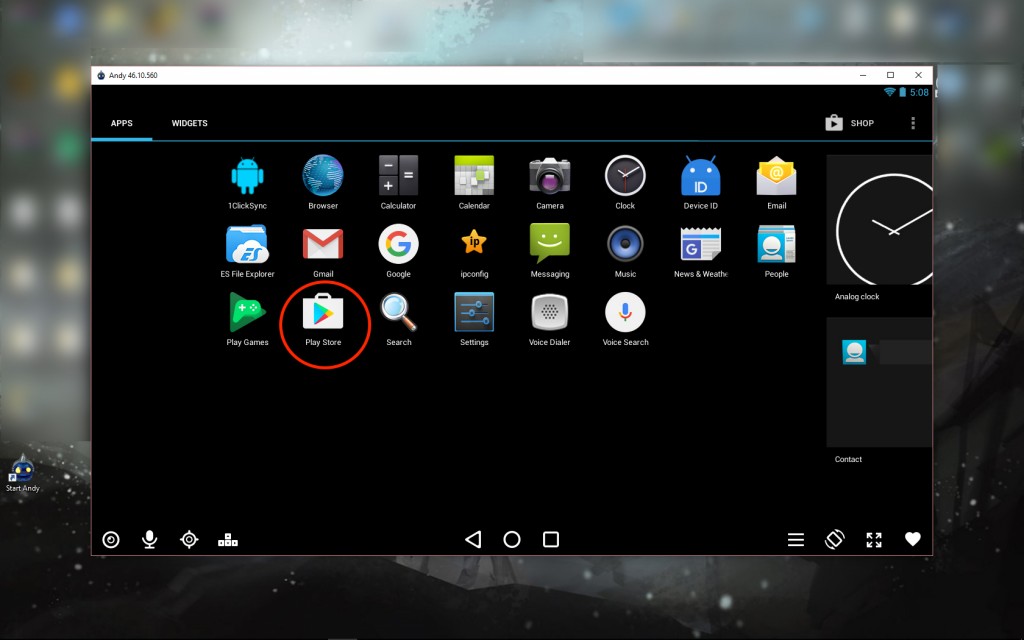1024x640 pixels.
Task: Toggle screen rotation using the rotate icon
Action: point(835,539)
